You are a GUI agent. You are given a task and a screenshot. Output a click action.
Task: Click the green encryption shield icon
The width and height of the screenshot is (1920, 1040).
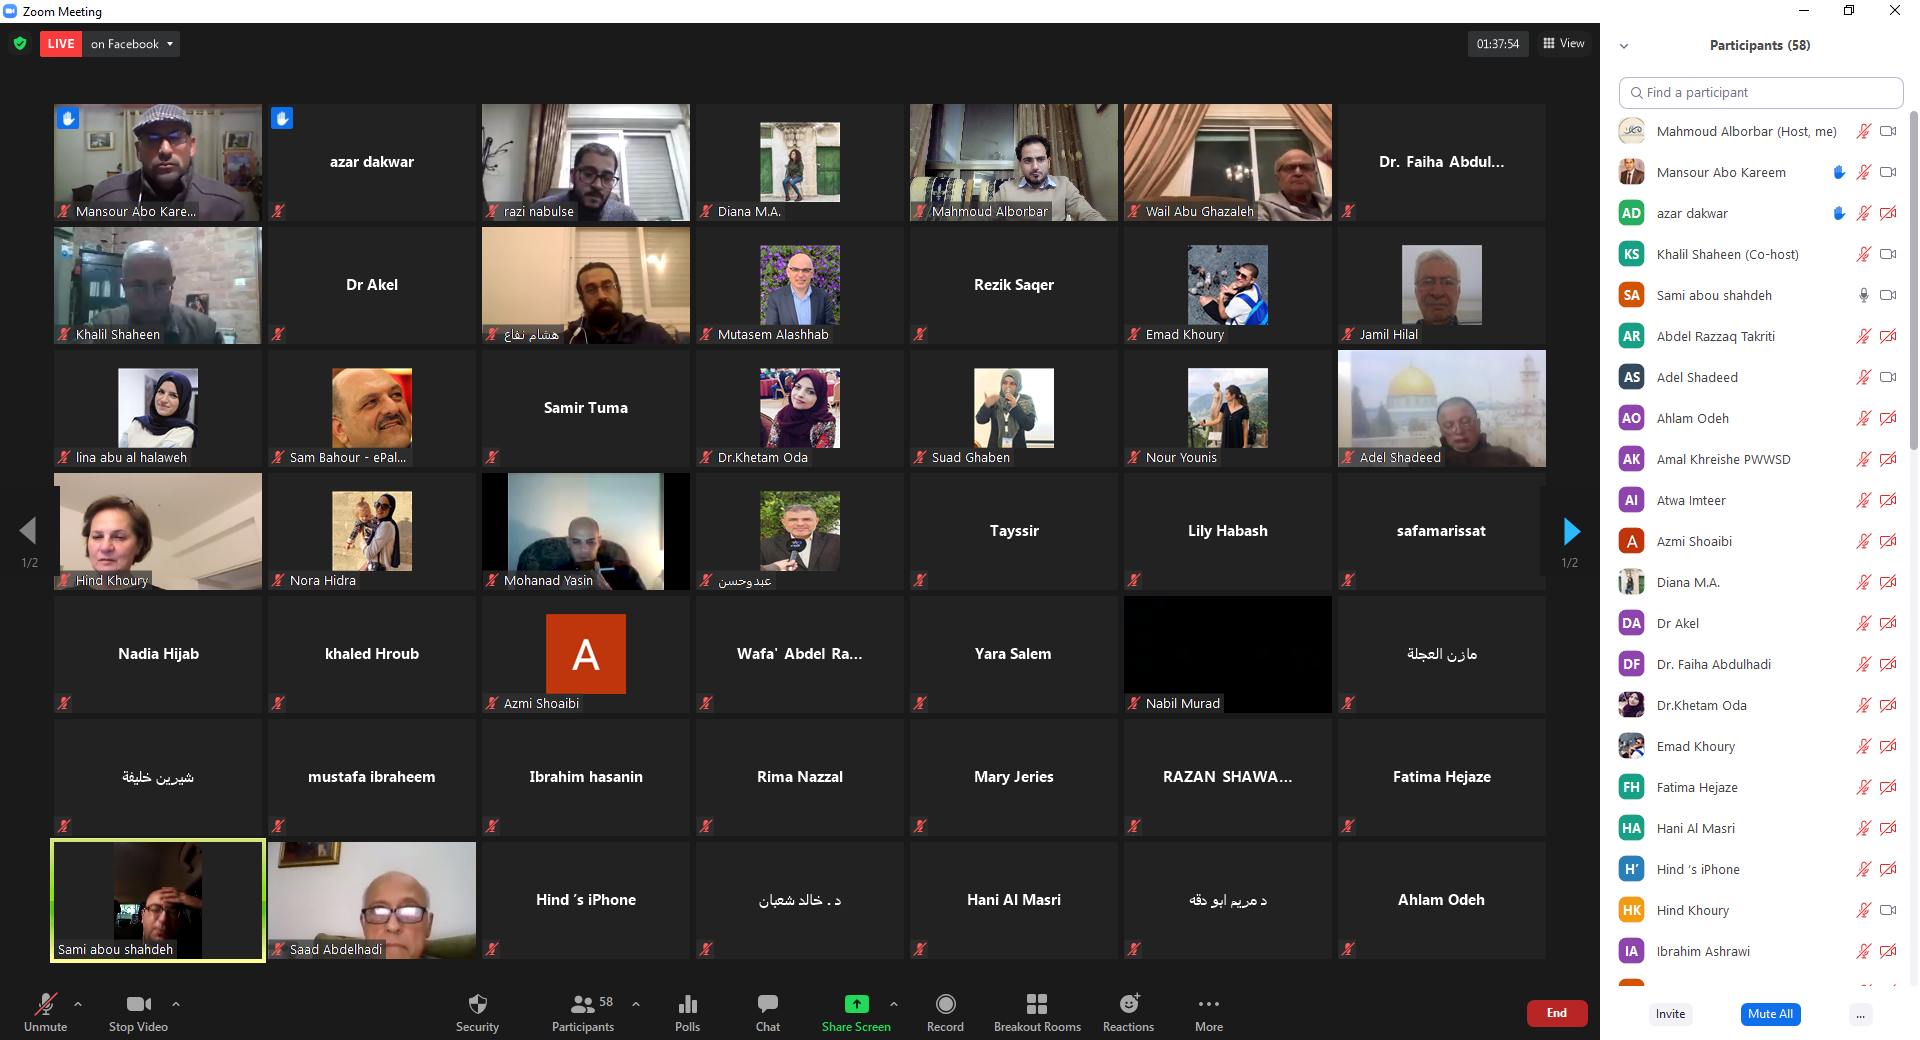click(x=20, y=44)
